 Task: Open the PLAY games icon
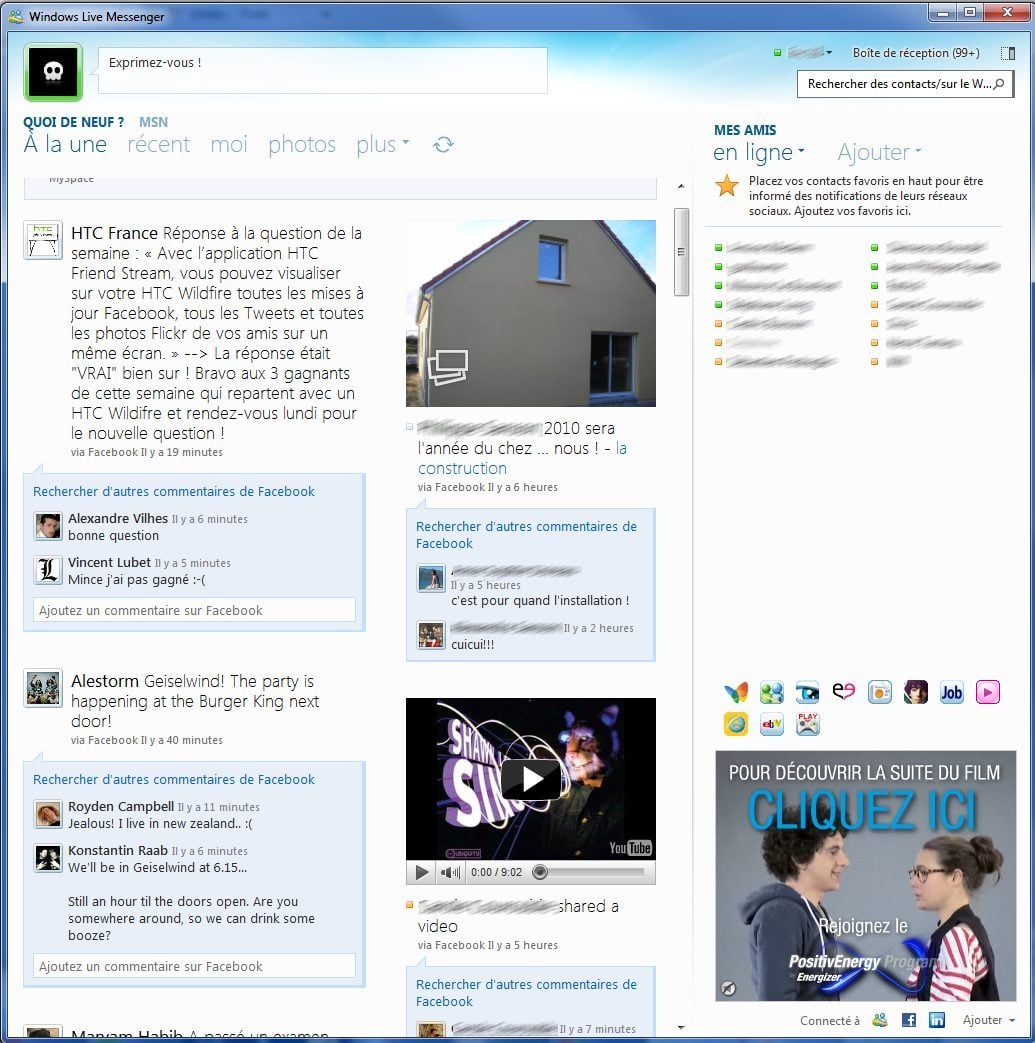(x=807, y=724)
